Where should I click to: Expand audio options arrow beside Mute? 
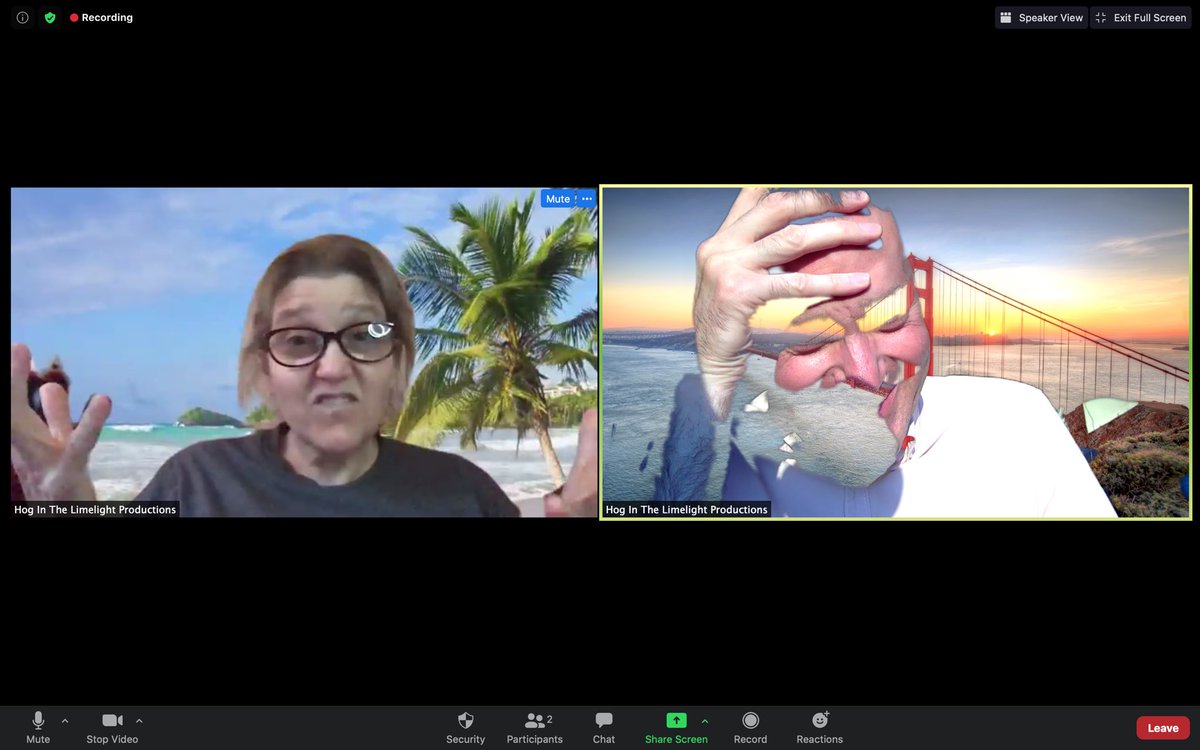[65, 720]
